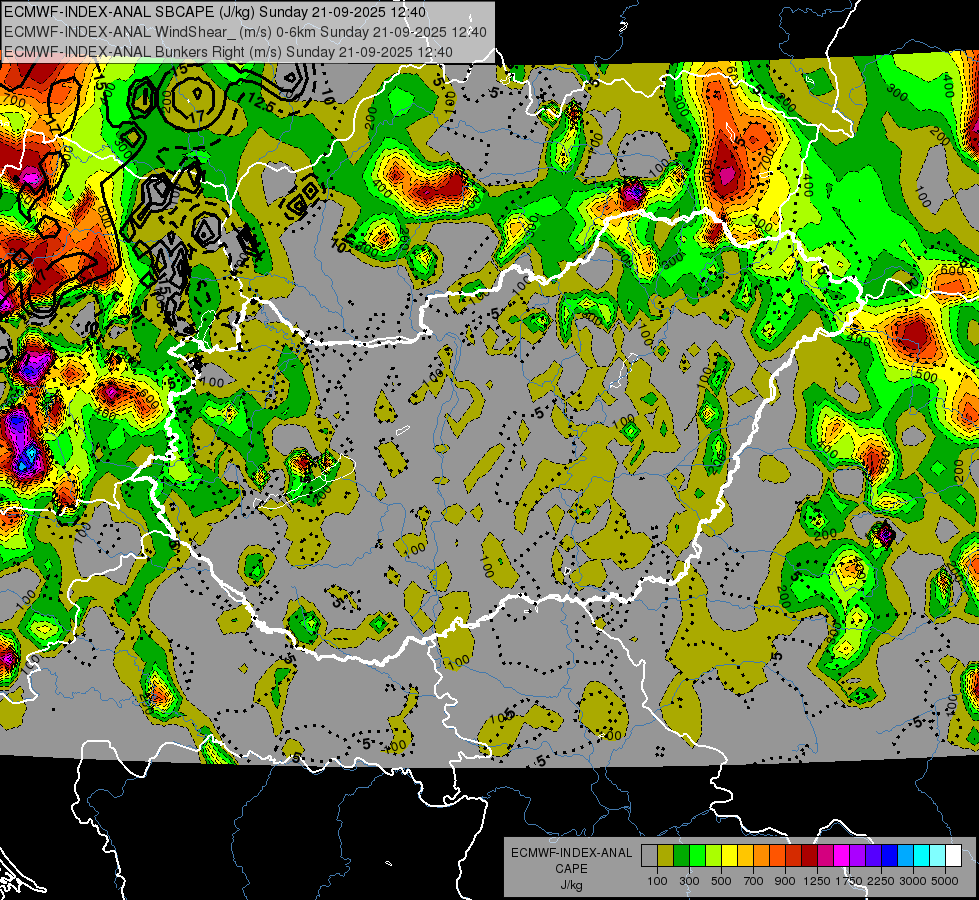The image size is (979, 900).
Task: Click the white legend swatch
Action: pos(953,856)
